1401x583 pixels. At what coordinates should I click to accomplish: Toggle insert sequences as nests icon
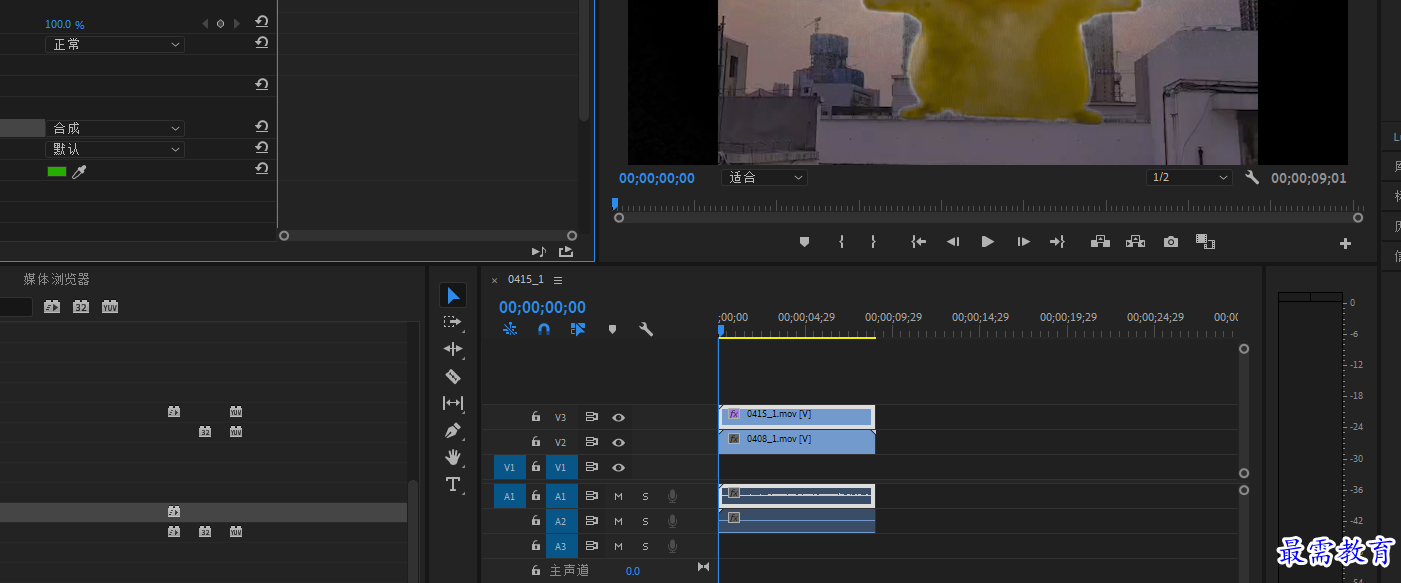510,329
